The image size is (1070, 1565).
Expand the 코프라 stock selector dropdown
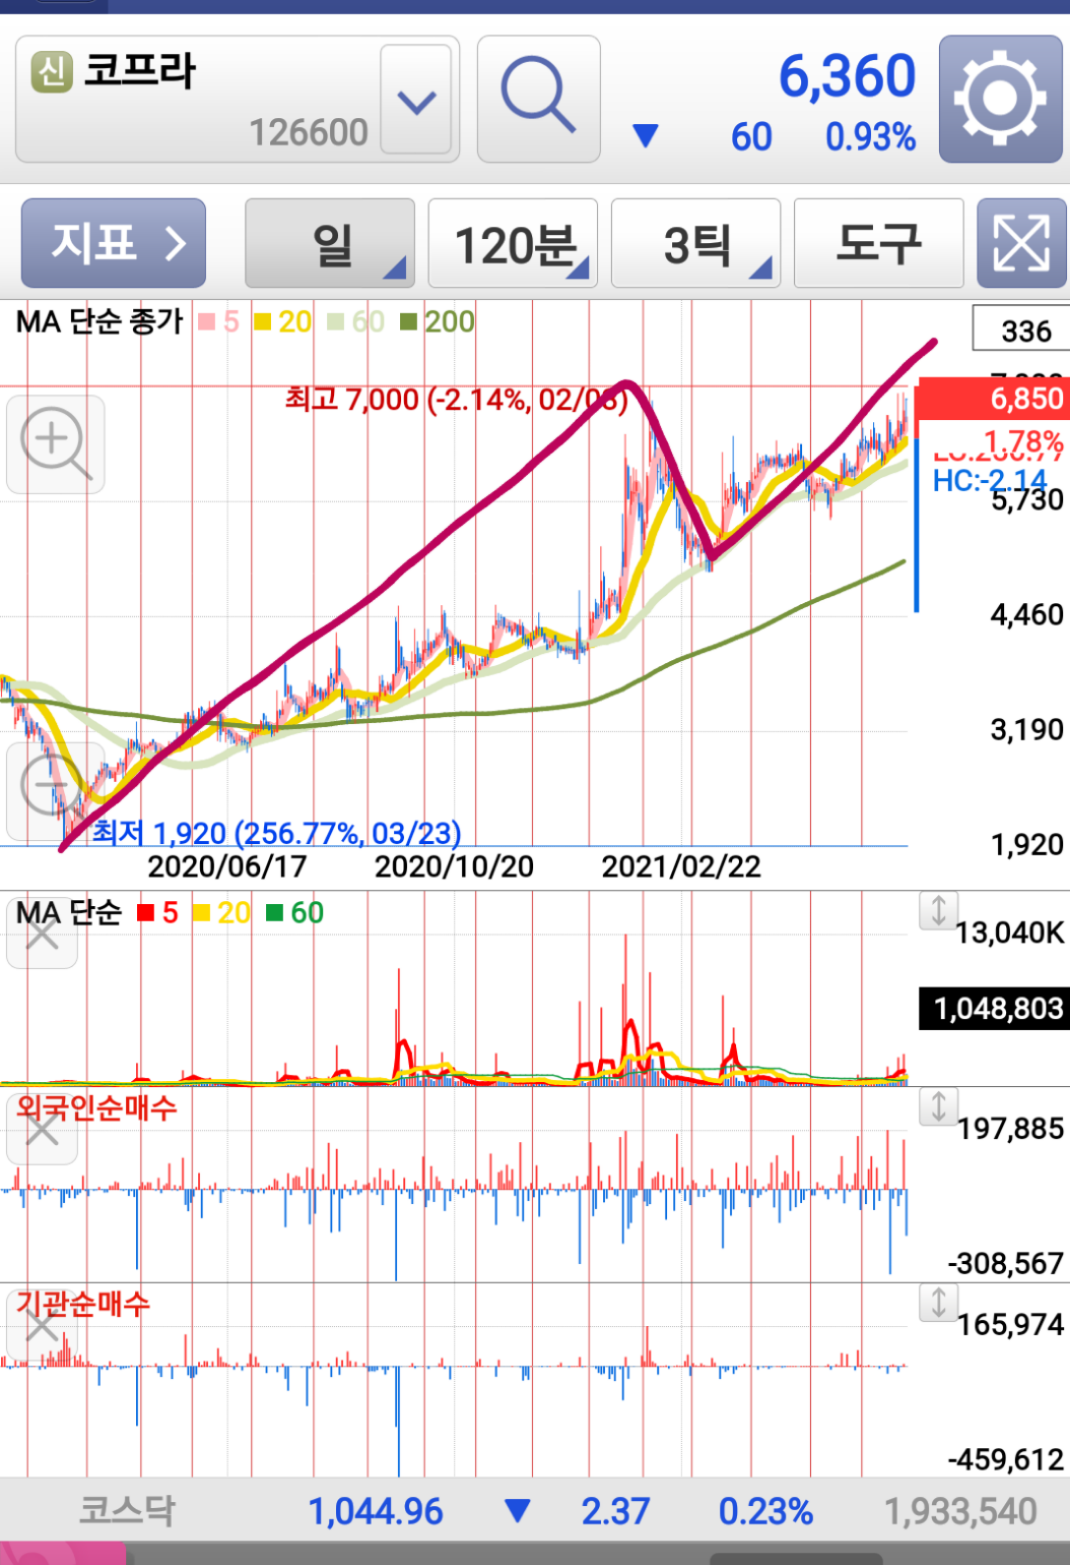[416, 99]
